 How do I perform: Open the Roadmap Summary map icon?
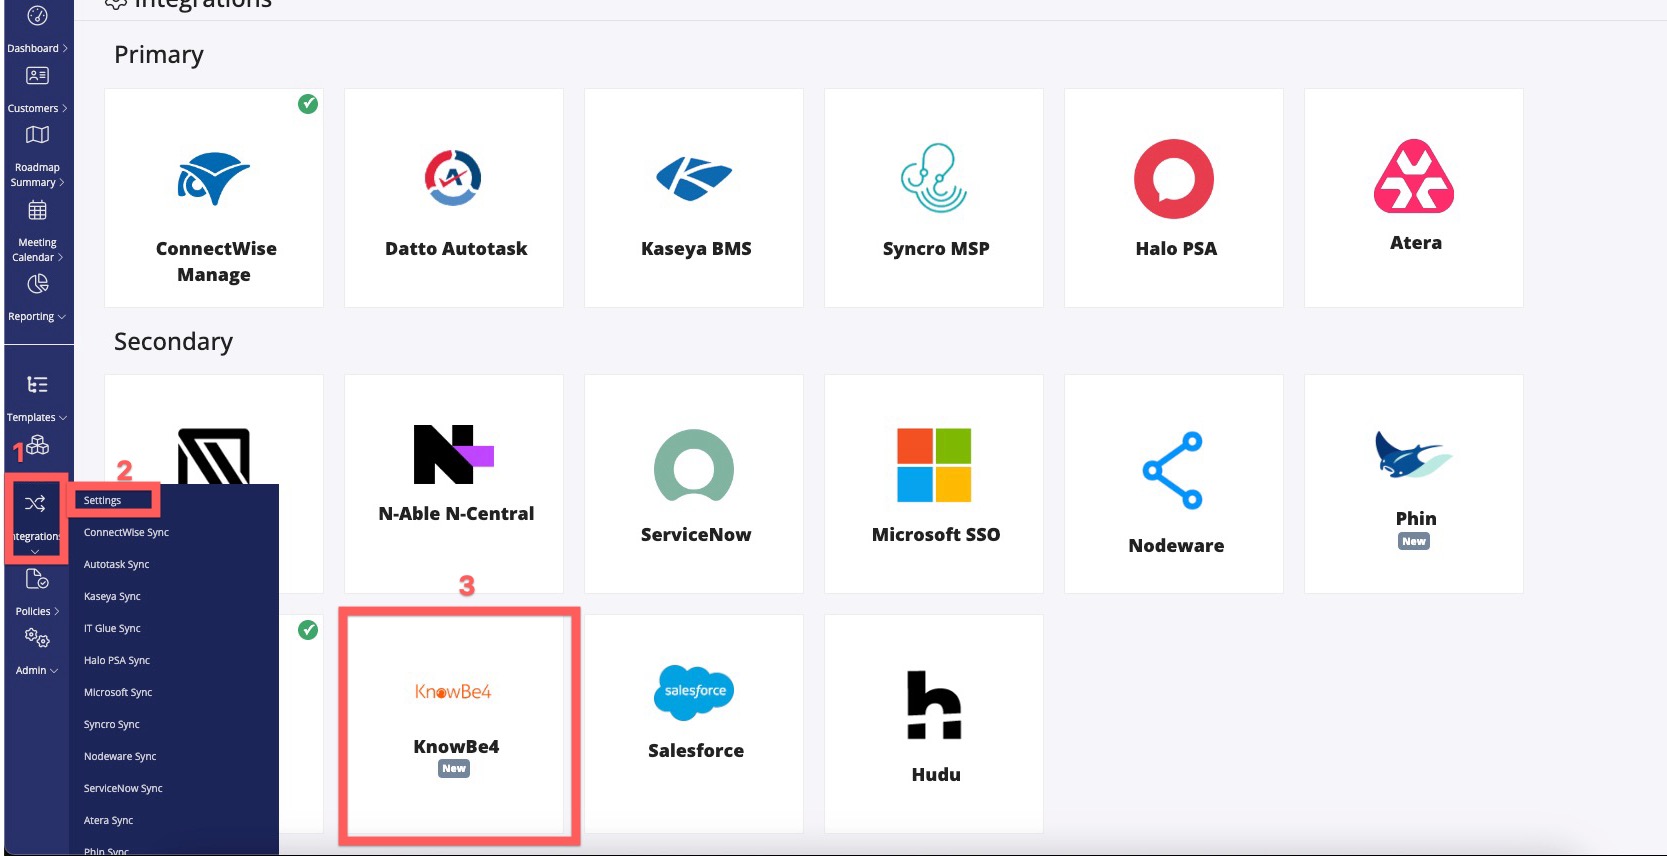coord(37,135)
